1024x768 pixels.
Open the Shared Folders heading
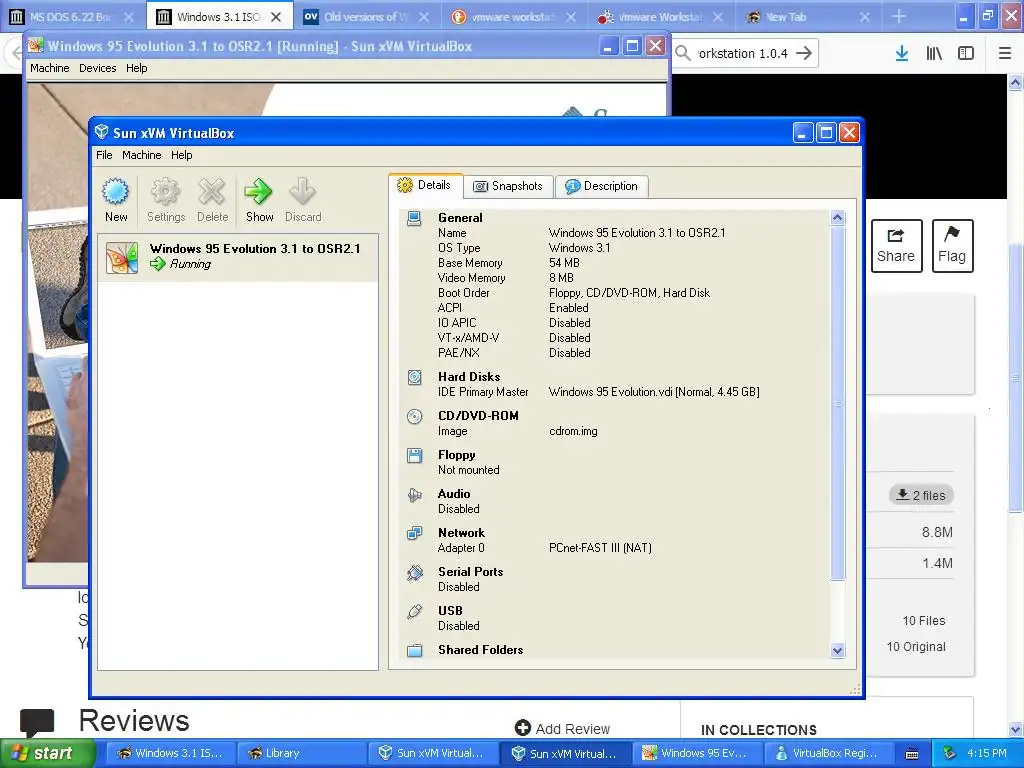coord(481,650)
